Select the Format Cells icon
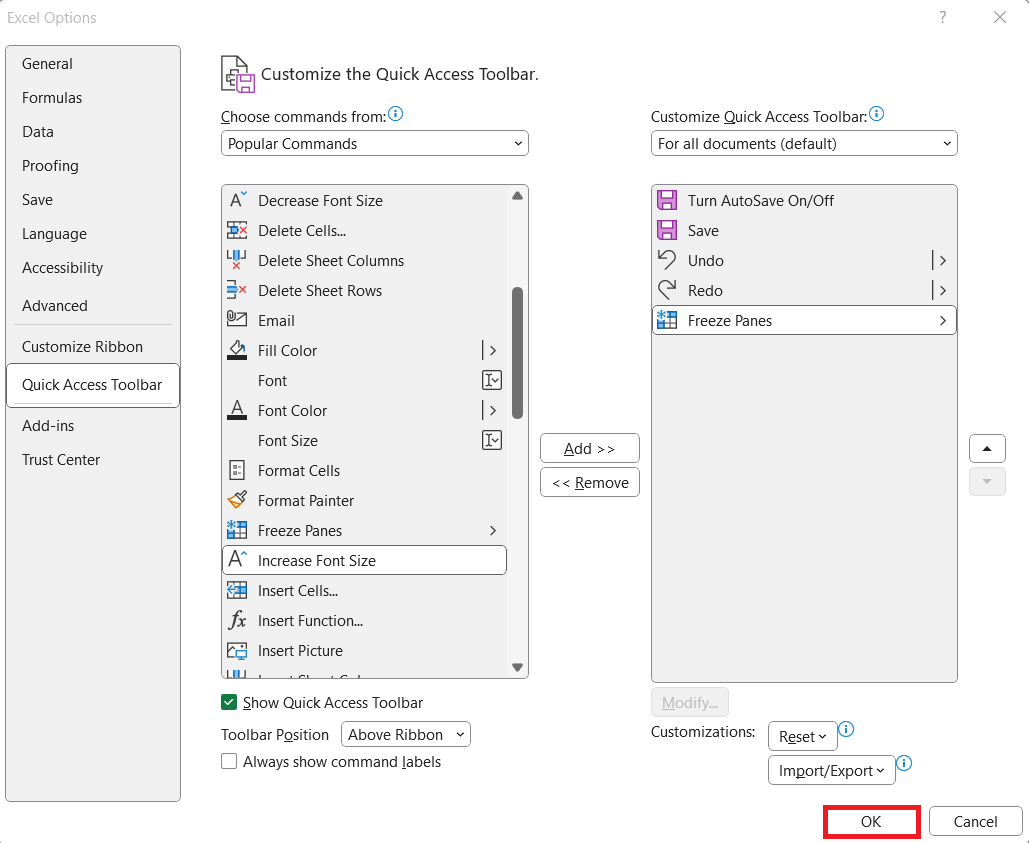This screenshot has width=1029, height=843. point(237,470)
